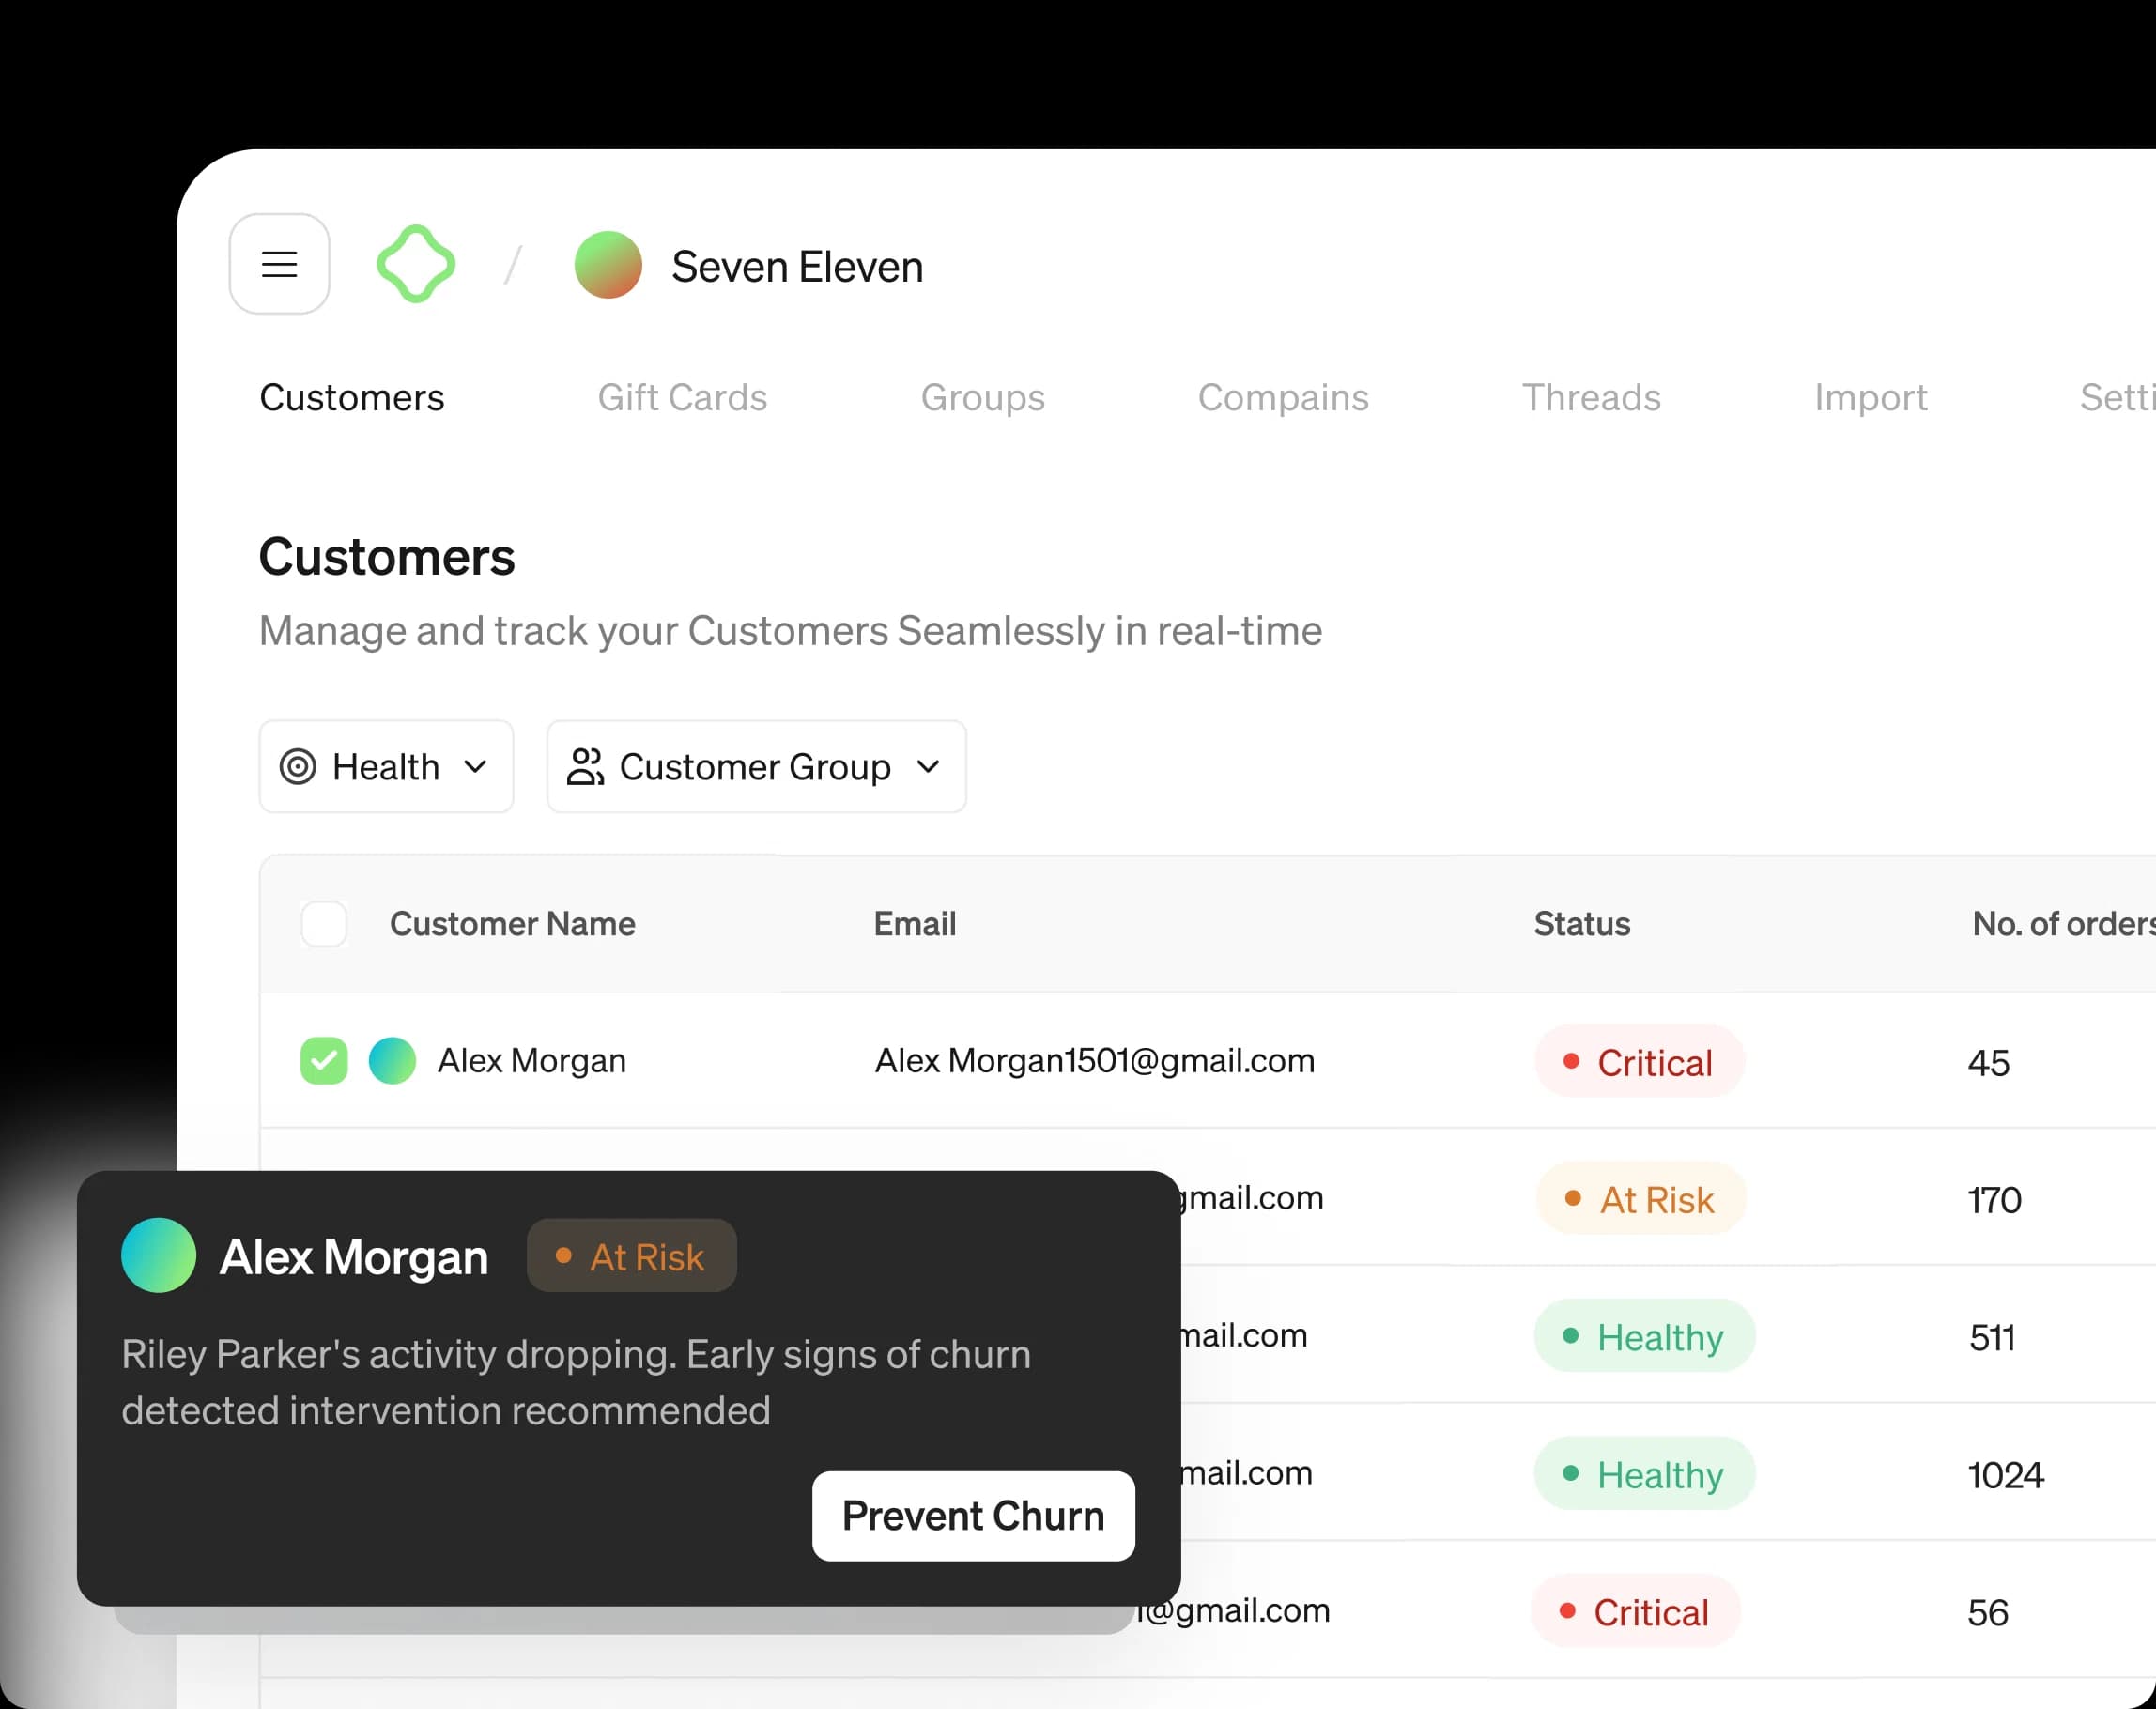Go to the Import tab

pyautogui.click(x=1870, y=398)
